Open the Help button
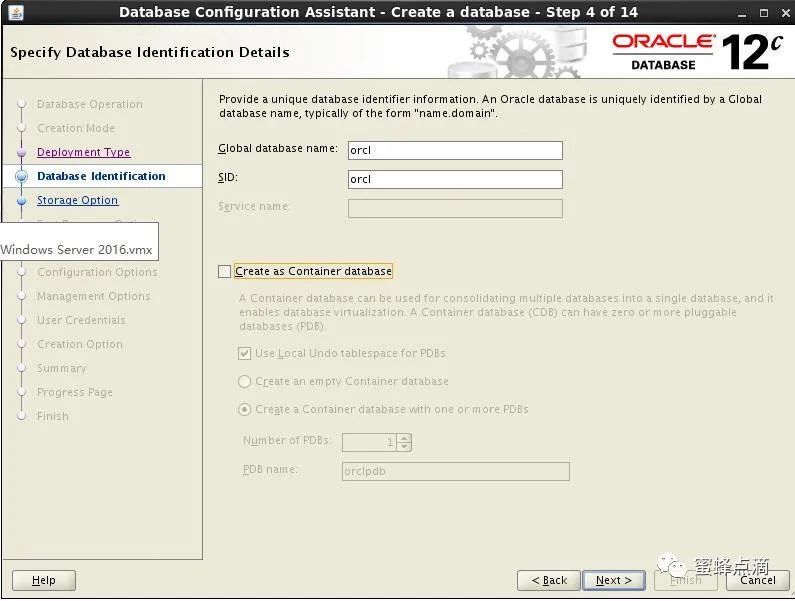The image size is (795, 601). tap(44, 580)
